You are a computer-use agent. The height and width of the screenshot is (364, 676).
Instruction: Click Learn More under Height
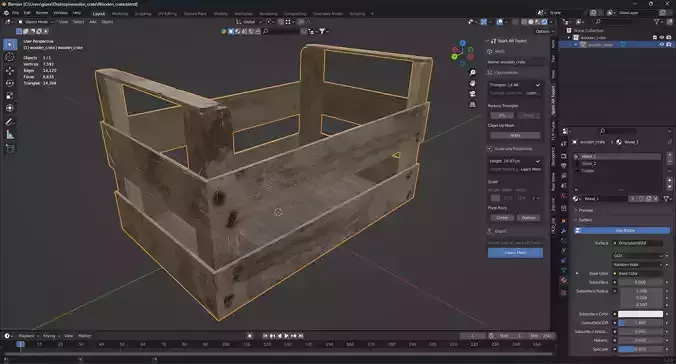pyautogui.click(x=531, y=169)
